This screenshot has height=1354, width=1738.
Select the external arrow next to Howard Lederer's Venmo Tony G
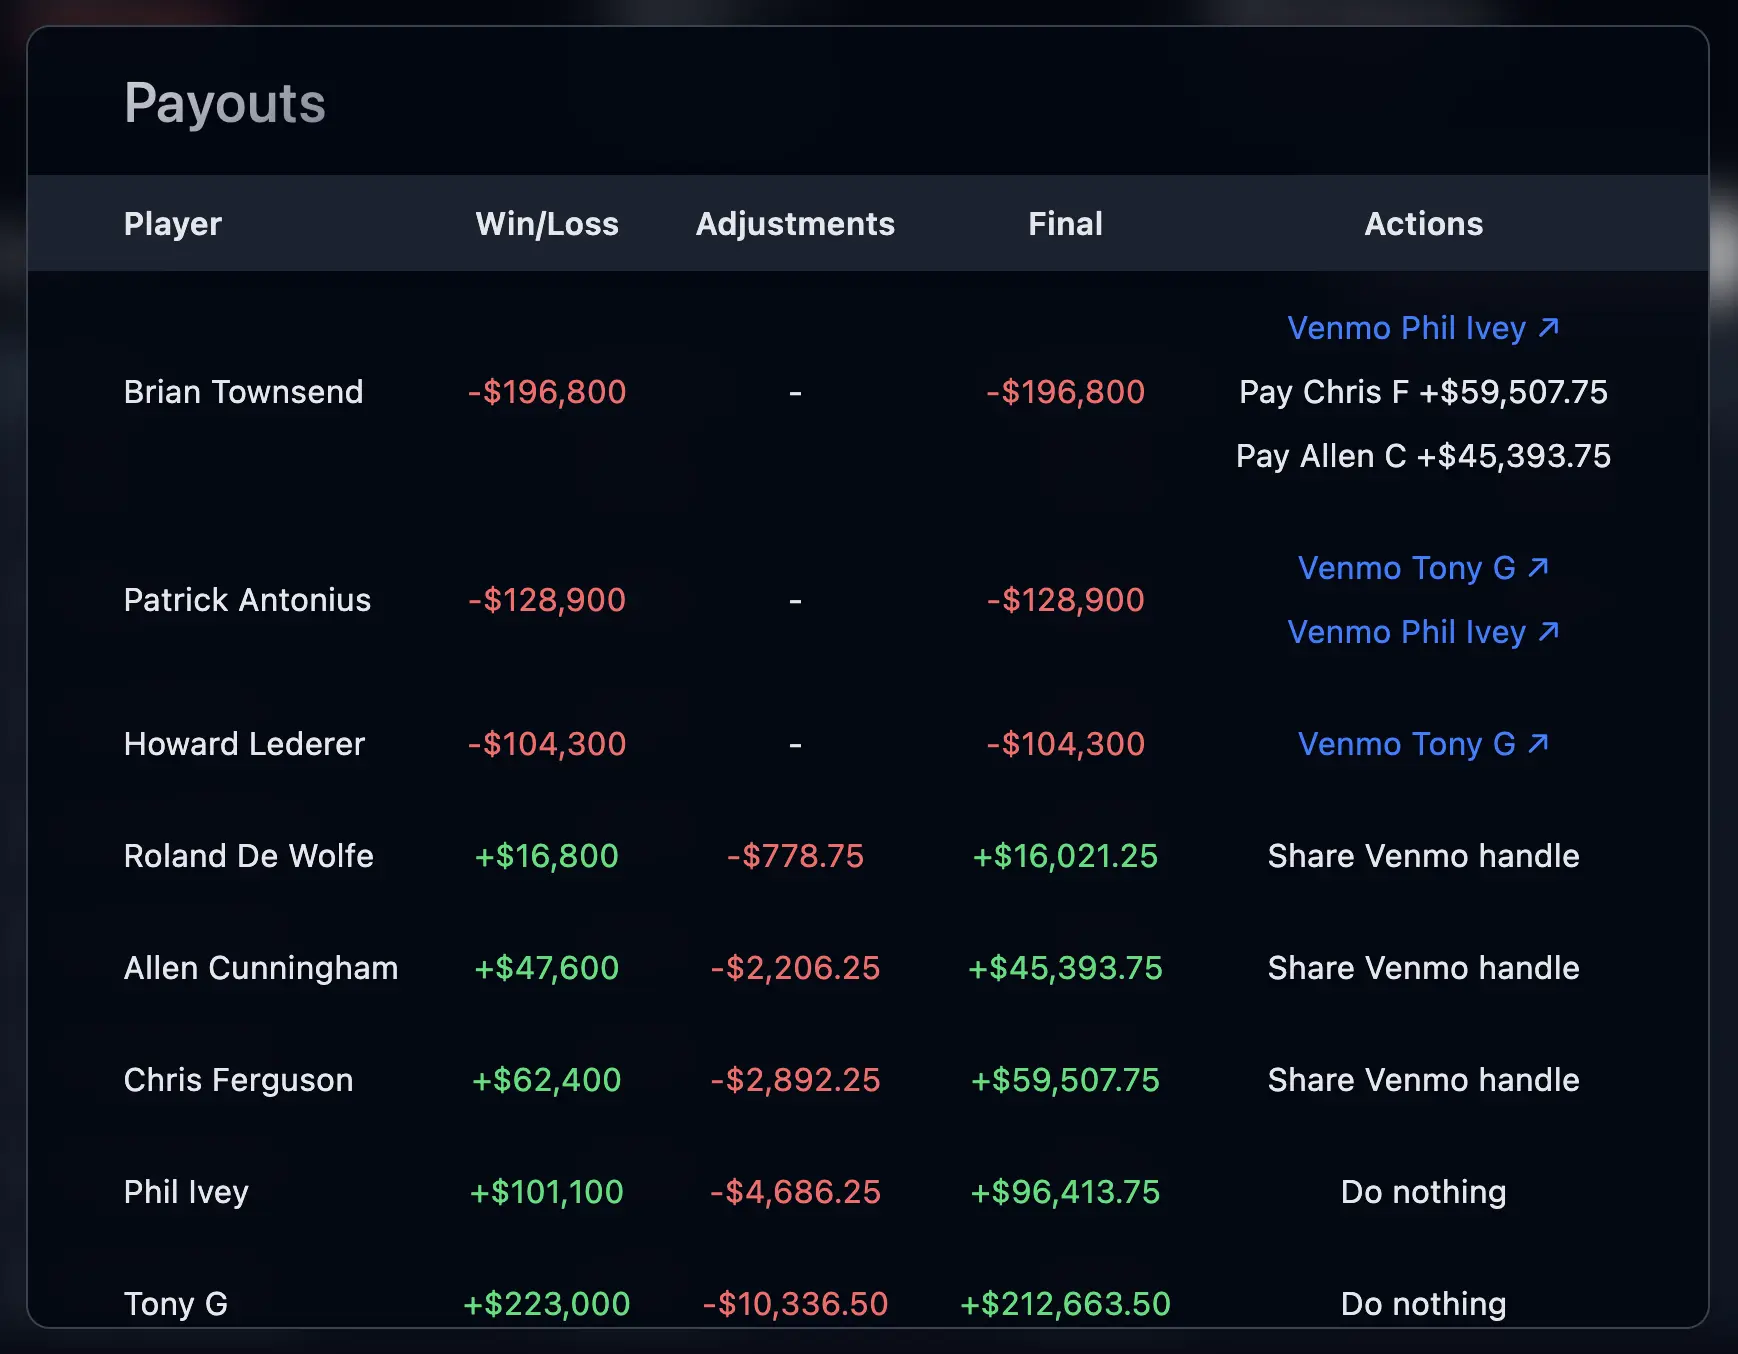(x=1538, y=744)
